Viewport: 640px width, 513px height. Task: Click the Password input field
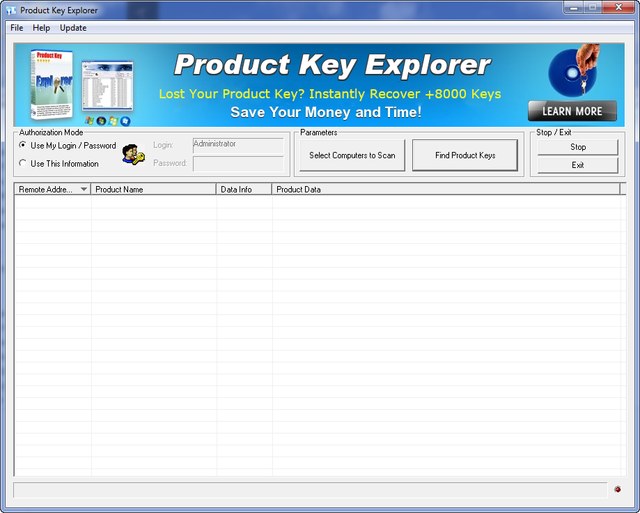(238, 164)
